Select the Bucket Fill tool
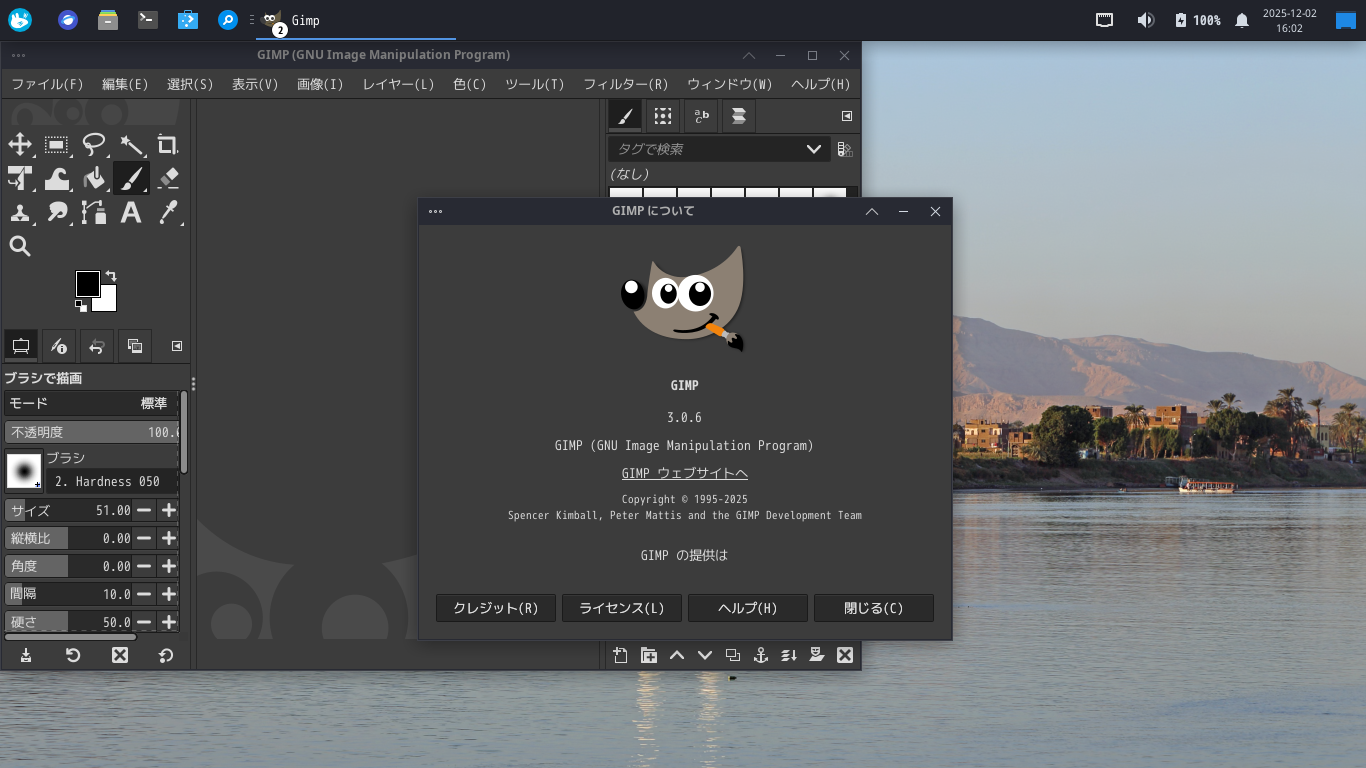1366x768 pixels. point(94,179)
